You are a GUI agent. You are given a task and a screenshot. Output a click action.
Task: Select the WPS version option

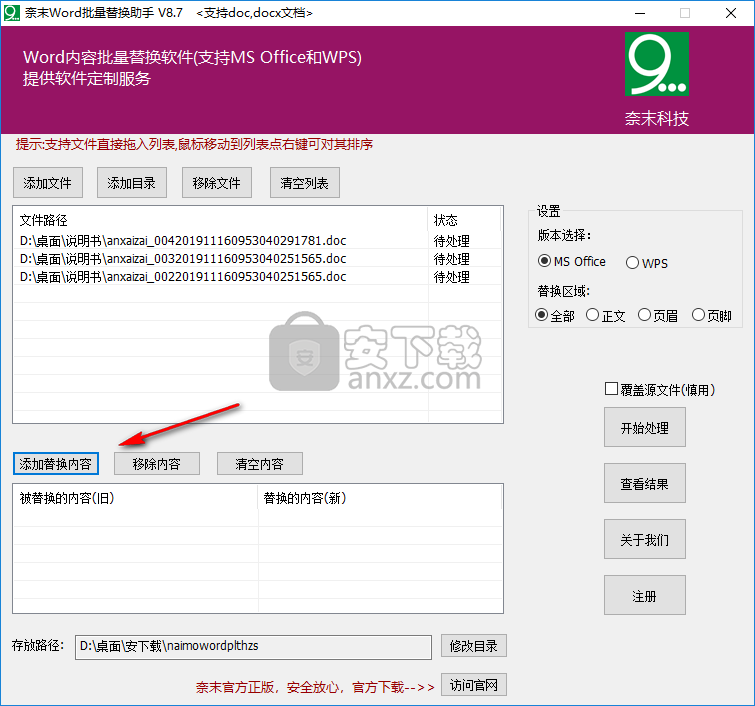[632, 263]
